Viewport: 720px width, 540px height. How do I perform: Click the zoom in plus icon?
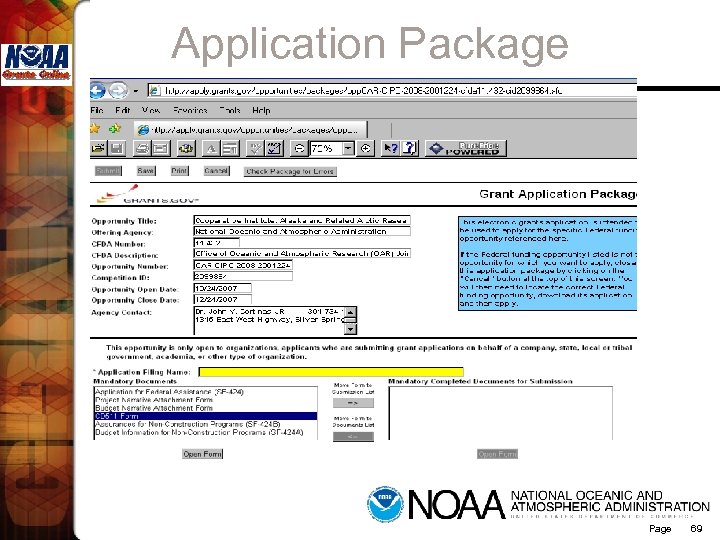point(366,148)
